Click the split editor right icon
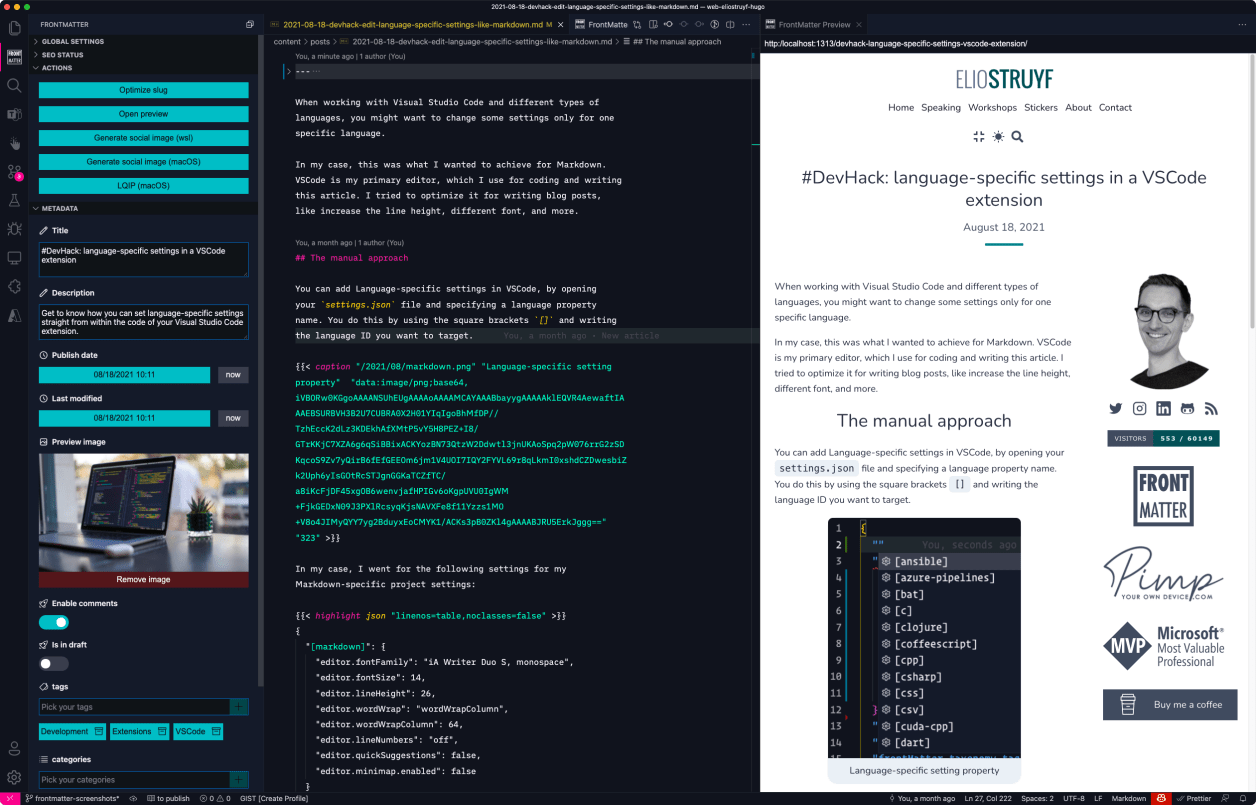The height and width of the screenshot is (805, 1256). click(x=728, y=24)
